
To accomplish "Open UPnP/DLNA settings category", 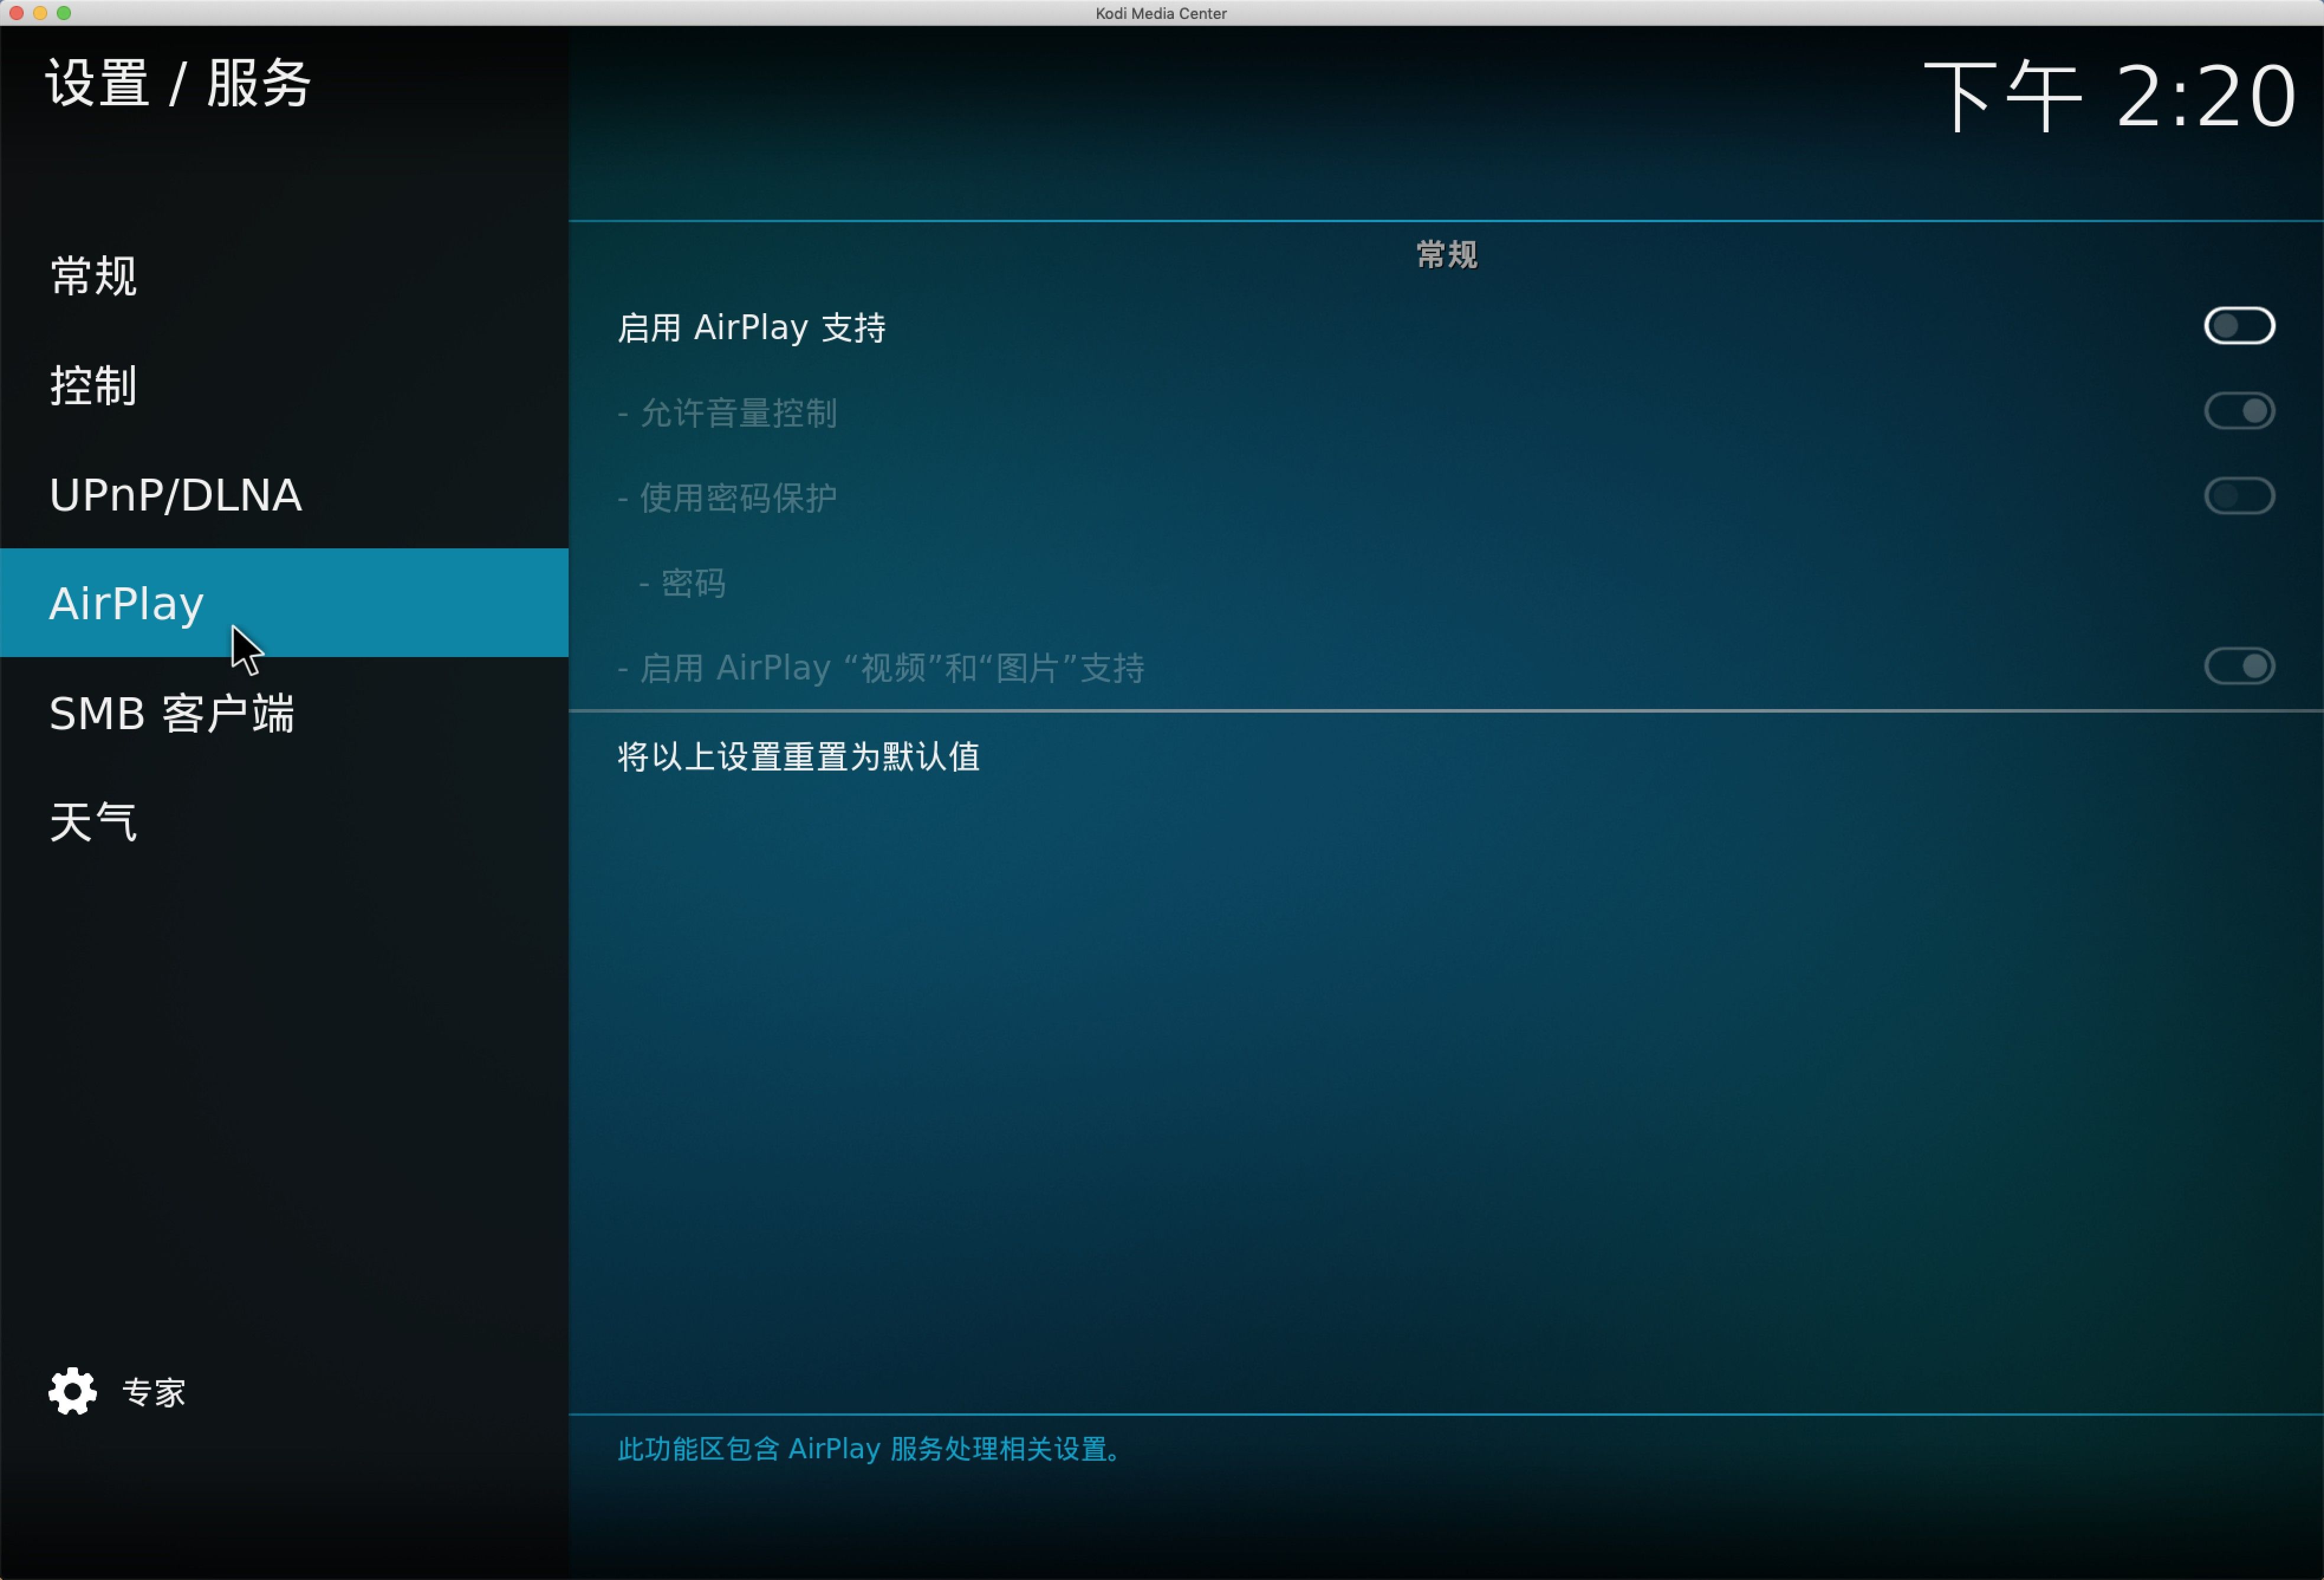I will 175,495.
